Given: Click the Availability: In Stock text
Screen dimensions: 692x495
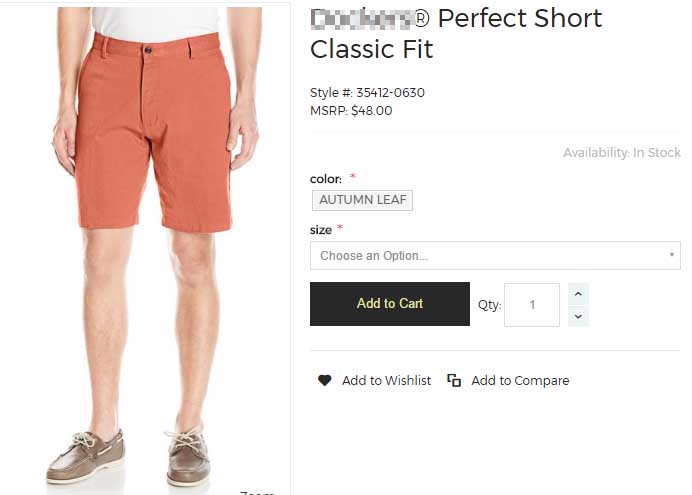Looking at the screenshot, I should pyautogui.click(x=621, y=153).
